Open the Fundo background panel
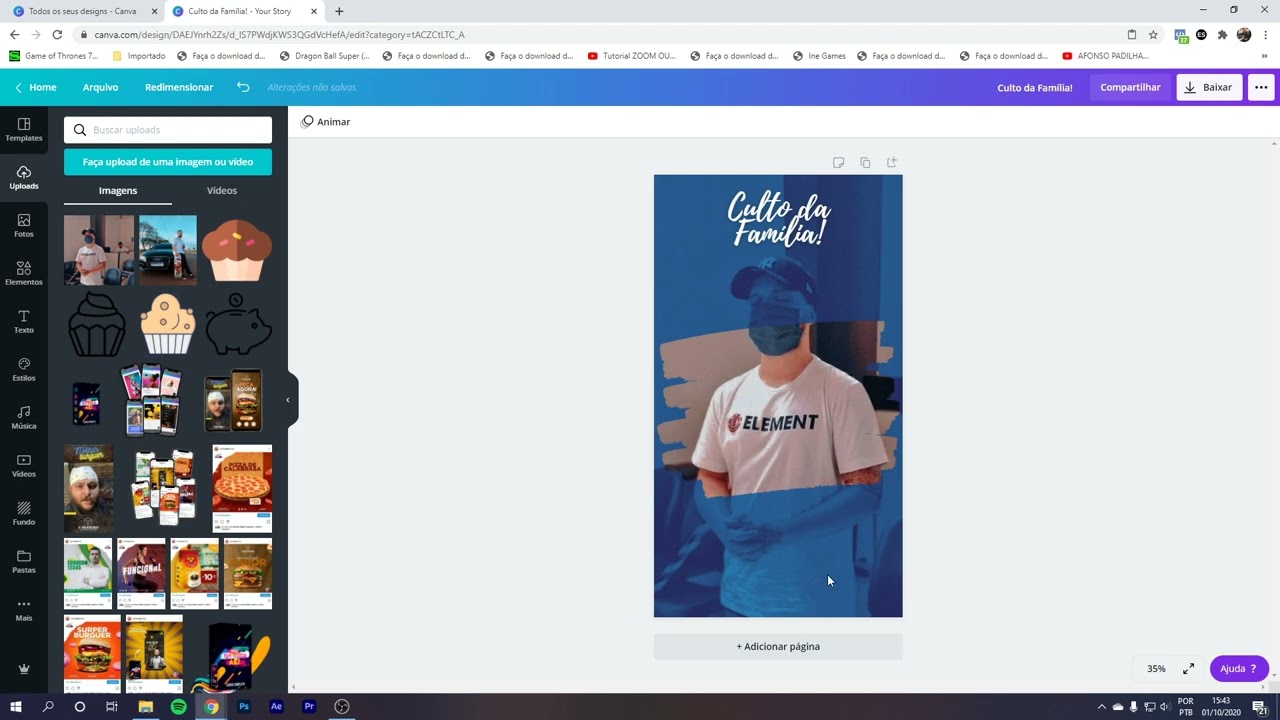Screen dimensions: 1280x720 [24, 513]
